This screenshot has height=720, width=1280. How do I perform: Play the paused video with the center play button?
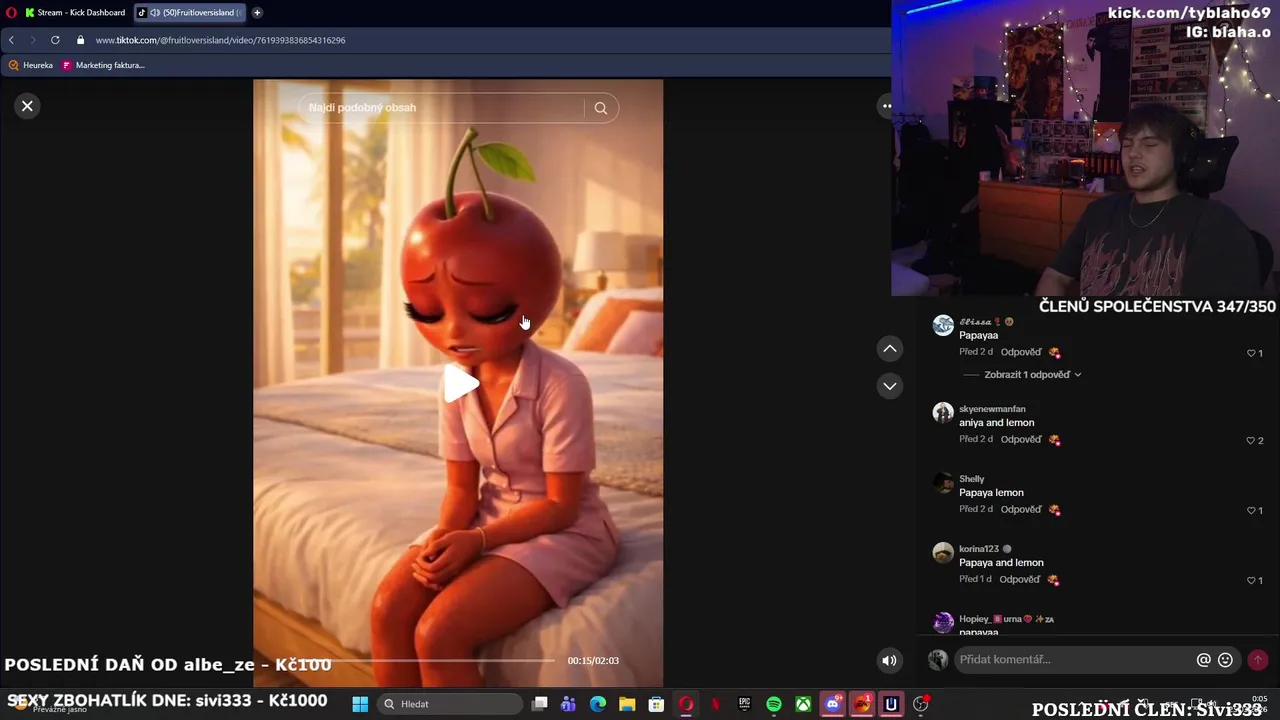tap(461, 384)
